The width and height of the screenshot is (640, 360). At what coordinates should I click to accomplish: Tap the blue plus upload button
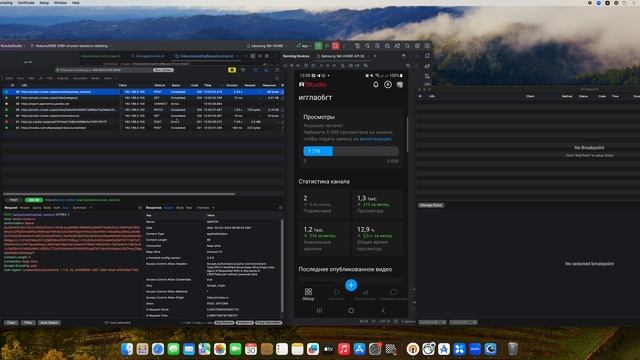[x=351, y=285]
